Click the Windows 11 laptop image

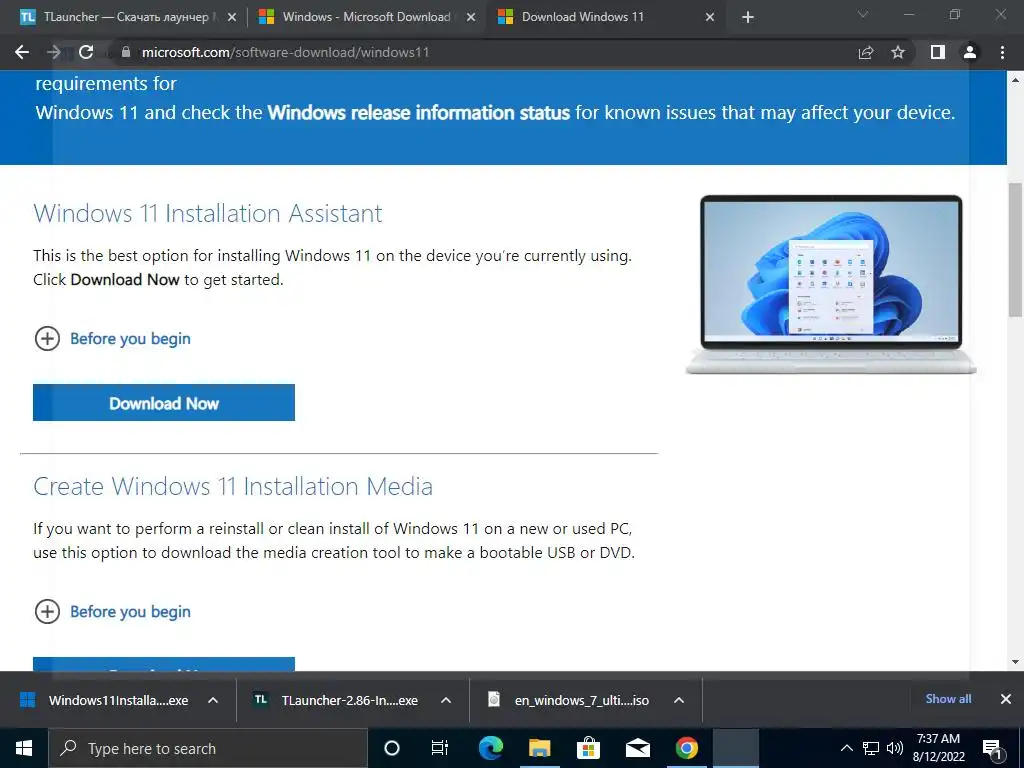pos(831,284)
